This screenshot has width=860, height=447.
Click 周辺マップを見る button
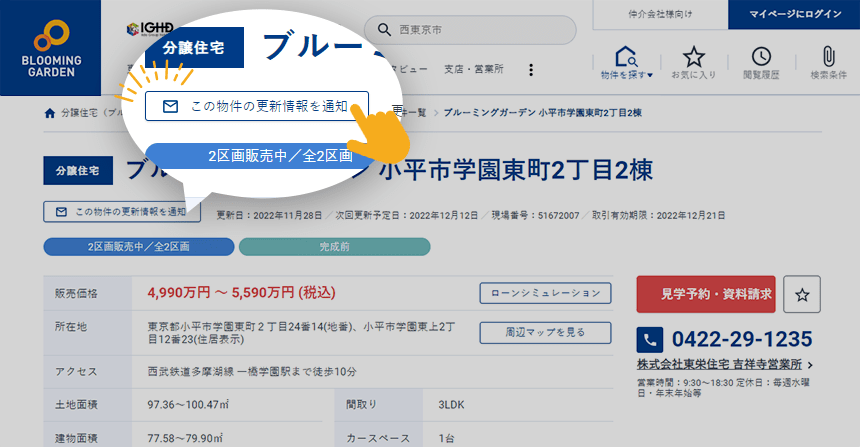pos(545,331)
